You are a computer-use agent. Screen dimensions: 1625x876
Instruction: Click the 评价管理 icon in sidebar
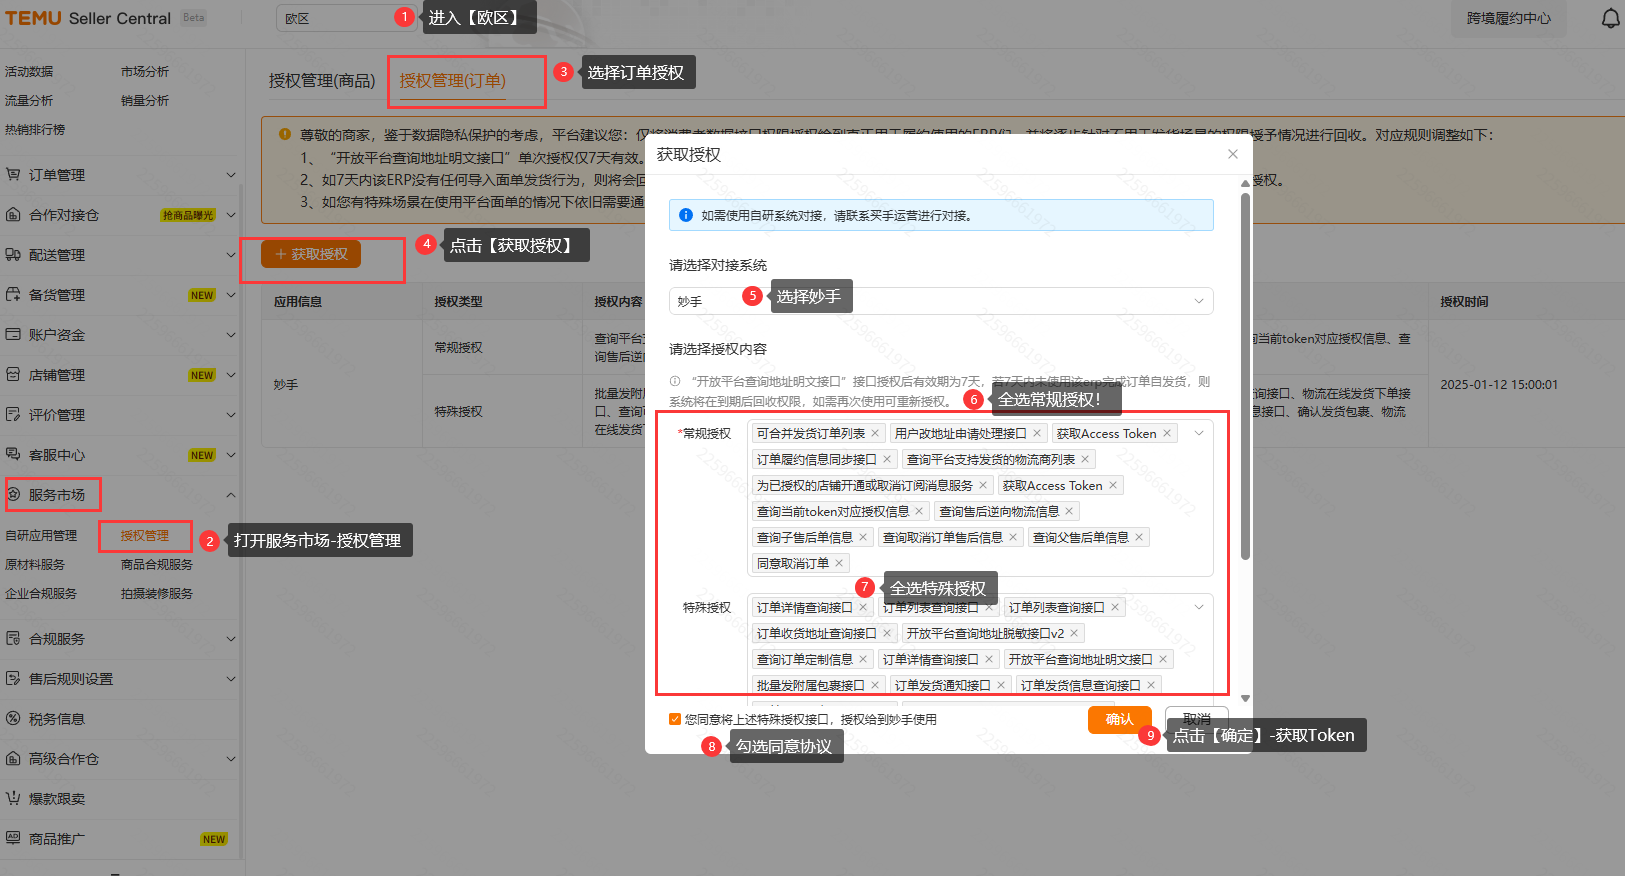[x=13, y=414]
